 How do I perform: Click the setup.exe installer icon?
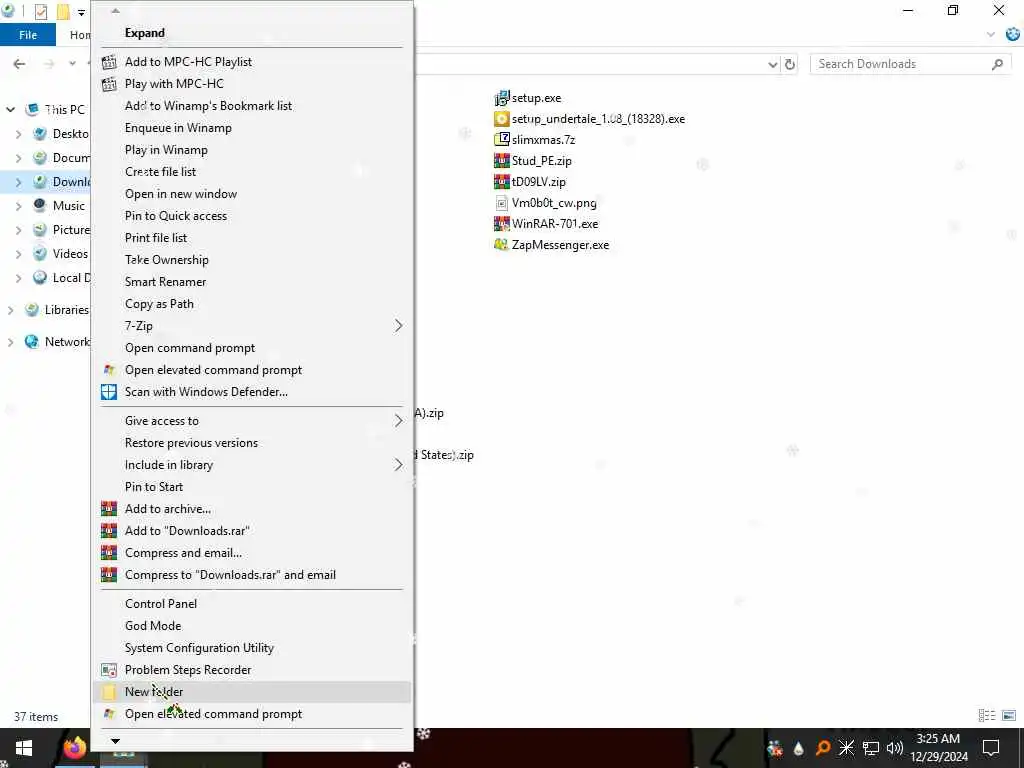pyautogui.click(x=502, y=98)
